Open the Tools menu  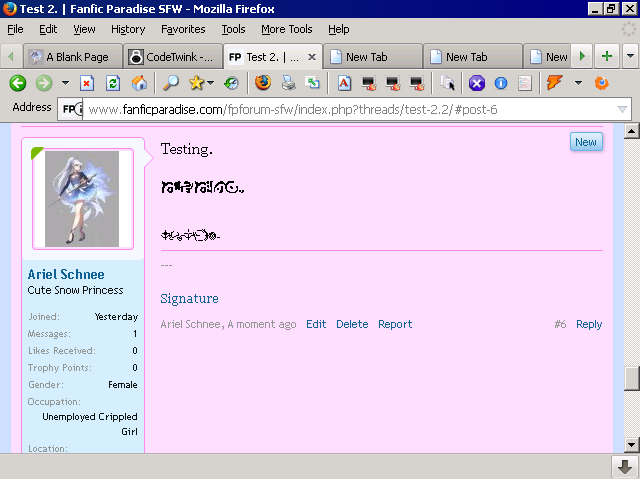tap(233, 29)
